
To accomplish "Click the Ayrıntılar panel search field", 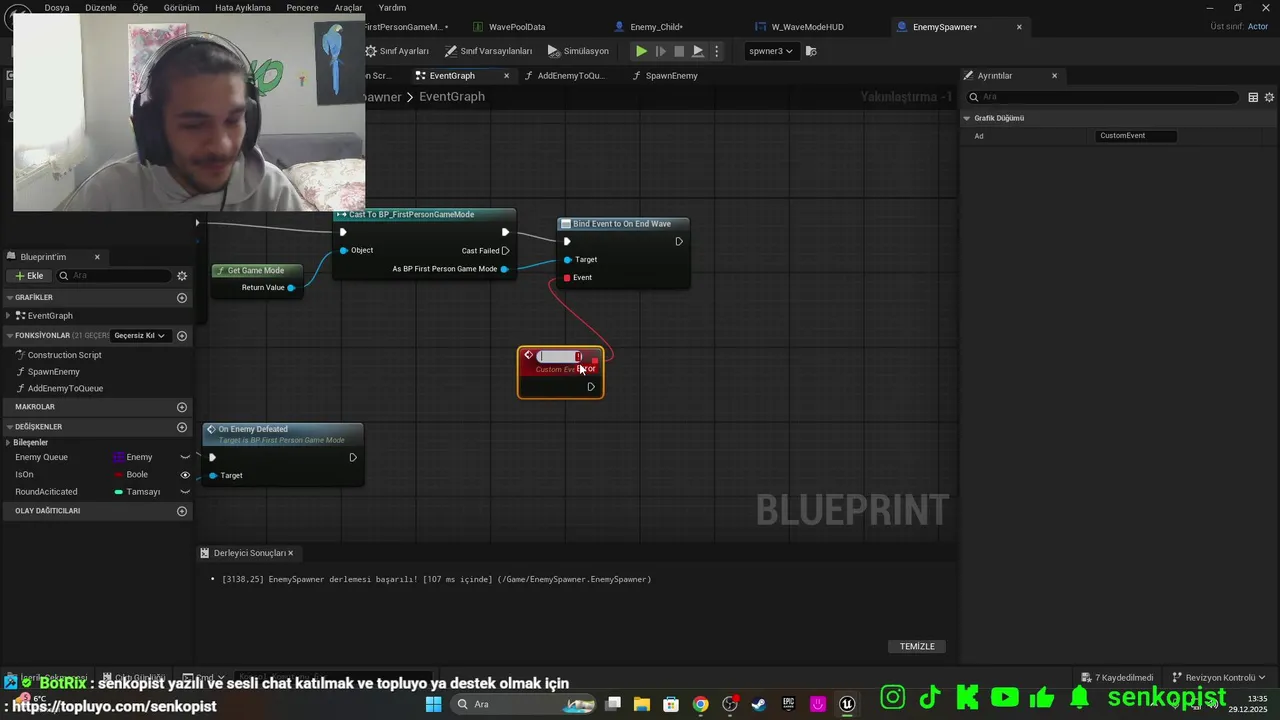I will [x=1103, y=97].
